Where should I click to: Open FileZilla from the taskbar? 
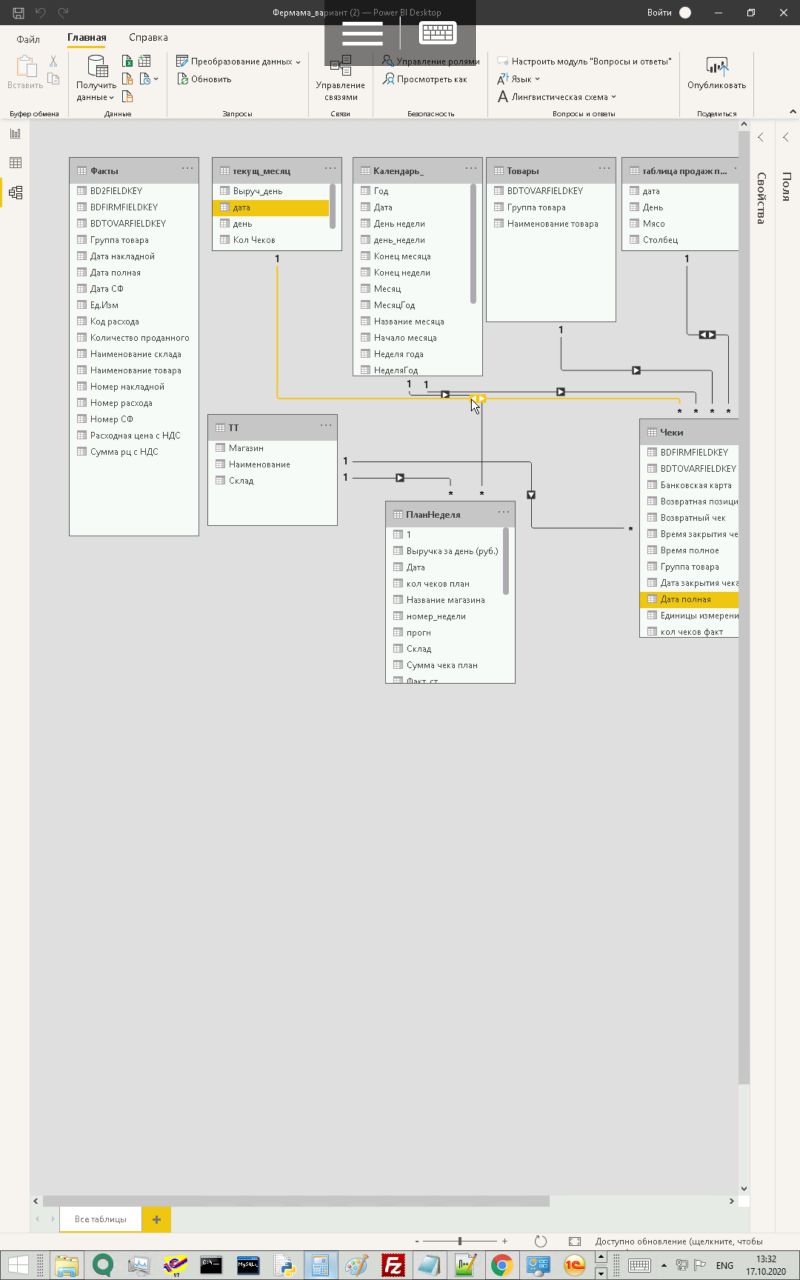[394, 1265]
